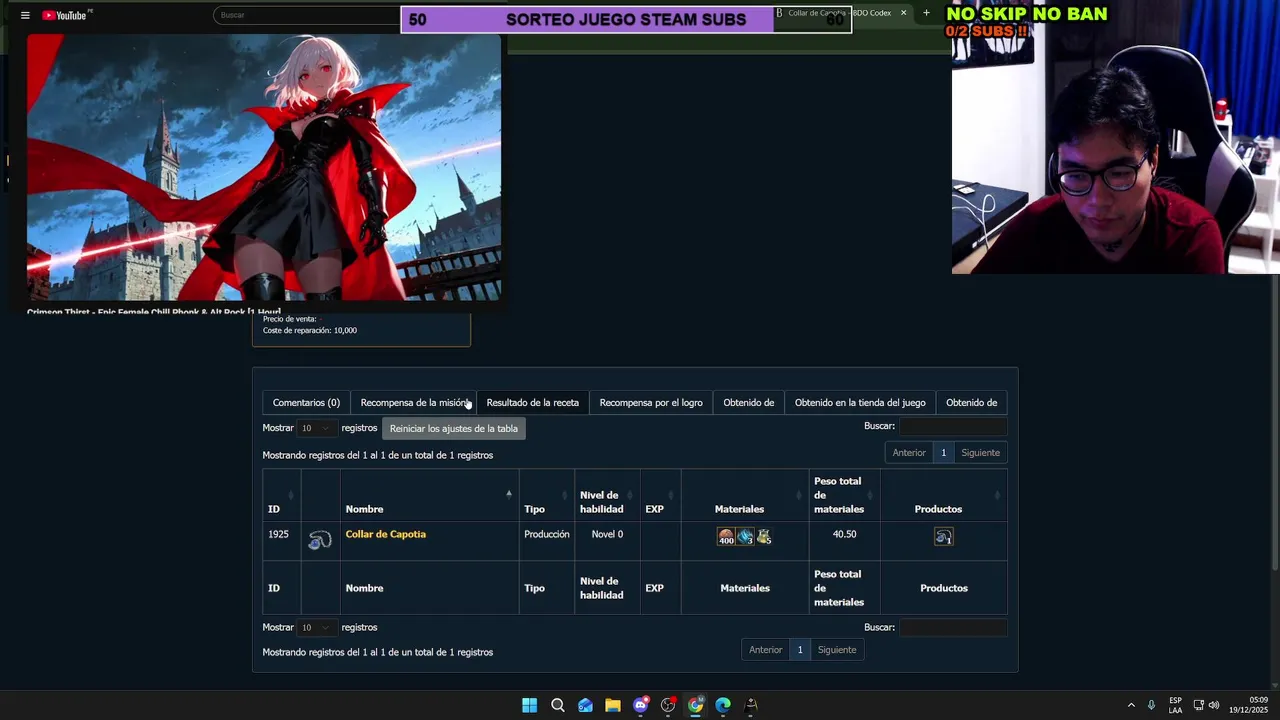Open the Comentarios (0) tab
1280x720 pixels.
306,403
